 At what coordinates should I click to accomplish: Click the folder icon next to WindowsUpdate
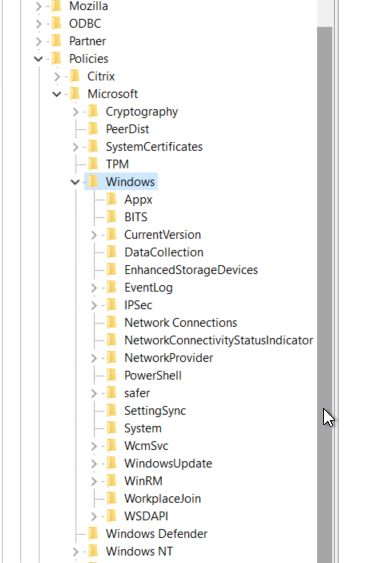(x=112, y=463)
